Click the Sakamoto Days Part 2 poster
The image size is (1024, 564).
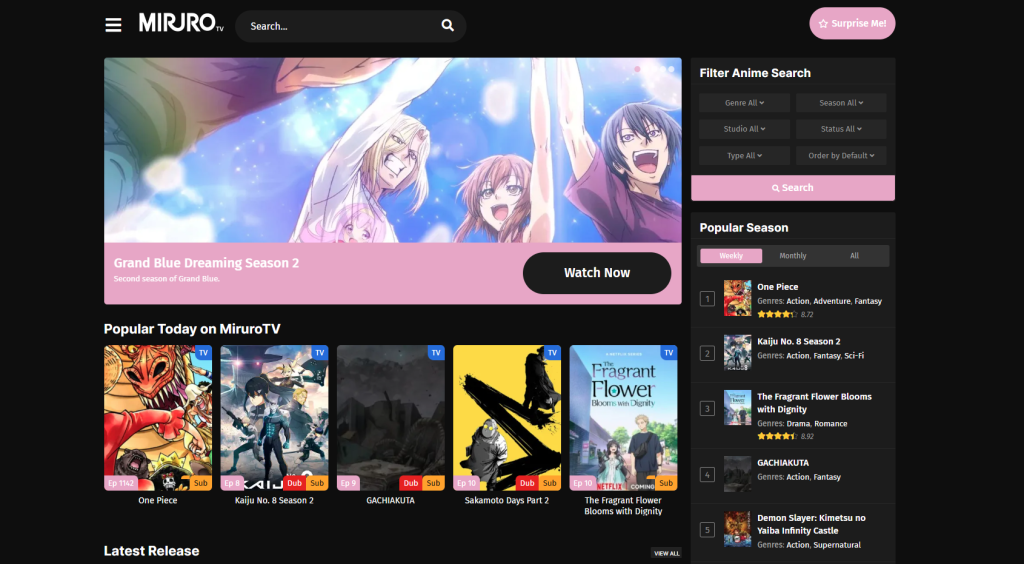click(507, 418)
